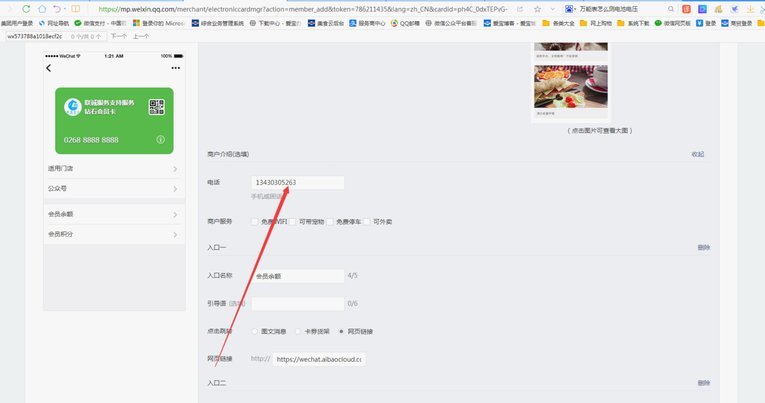Click the phone number input field
This screenshot has height=403, width=765.
[x=298, y=182]
